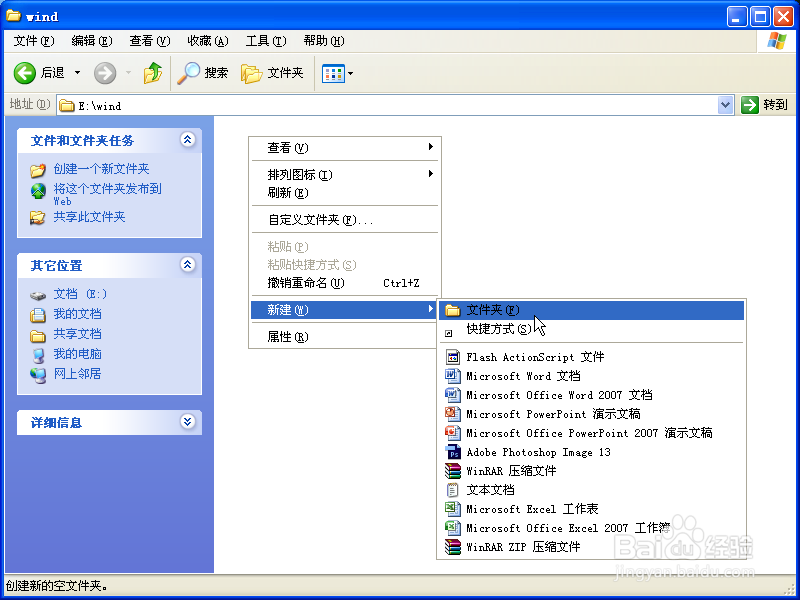
Task: Open the 工具(T) menu
Action: click(x=266, y=41)
